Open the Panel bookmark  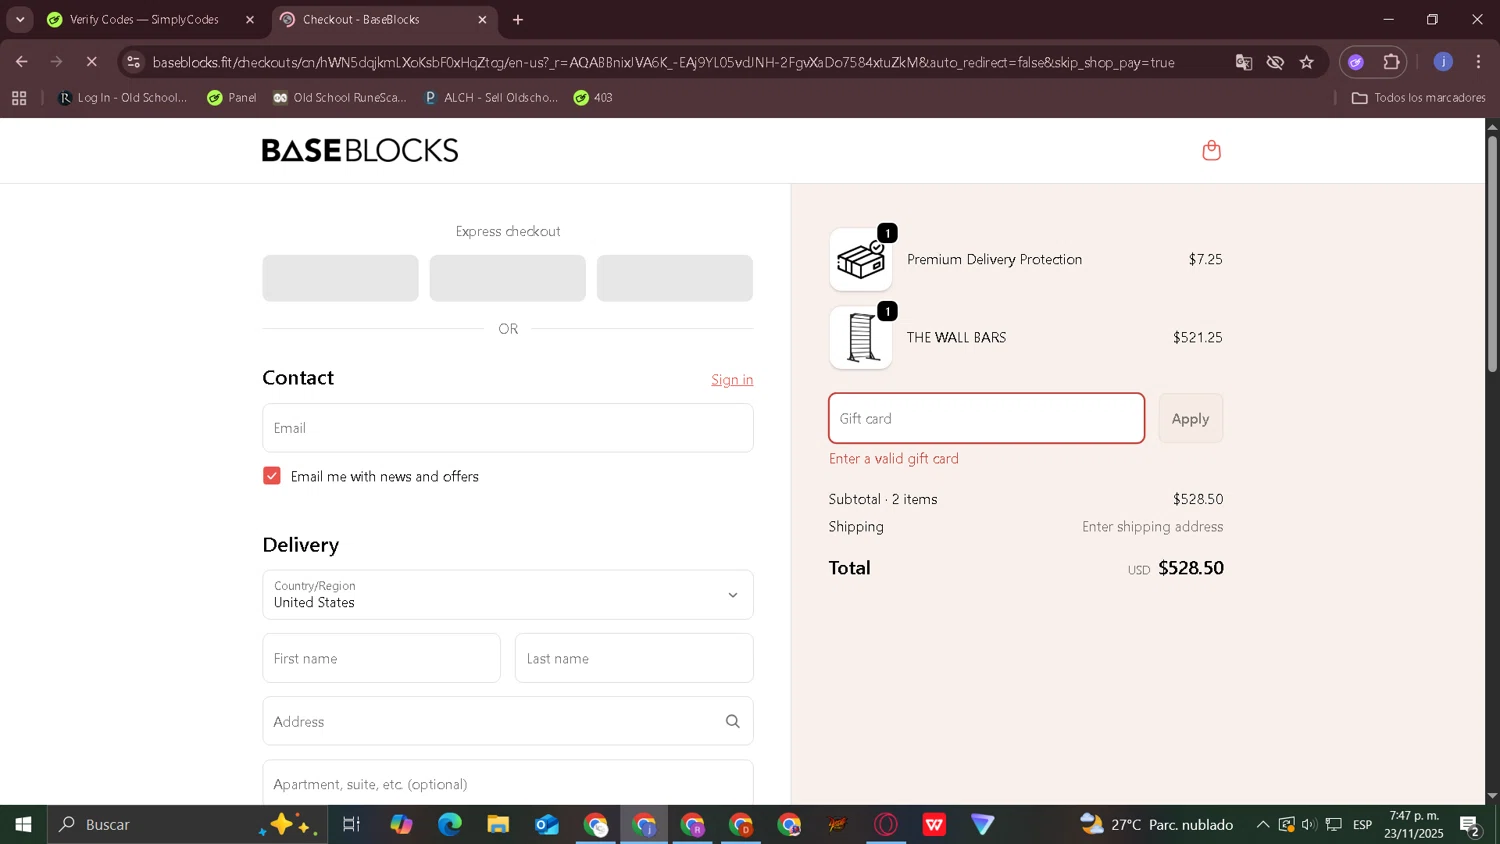click(x=232, y=98)
